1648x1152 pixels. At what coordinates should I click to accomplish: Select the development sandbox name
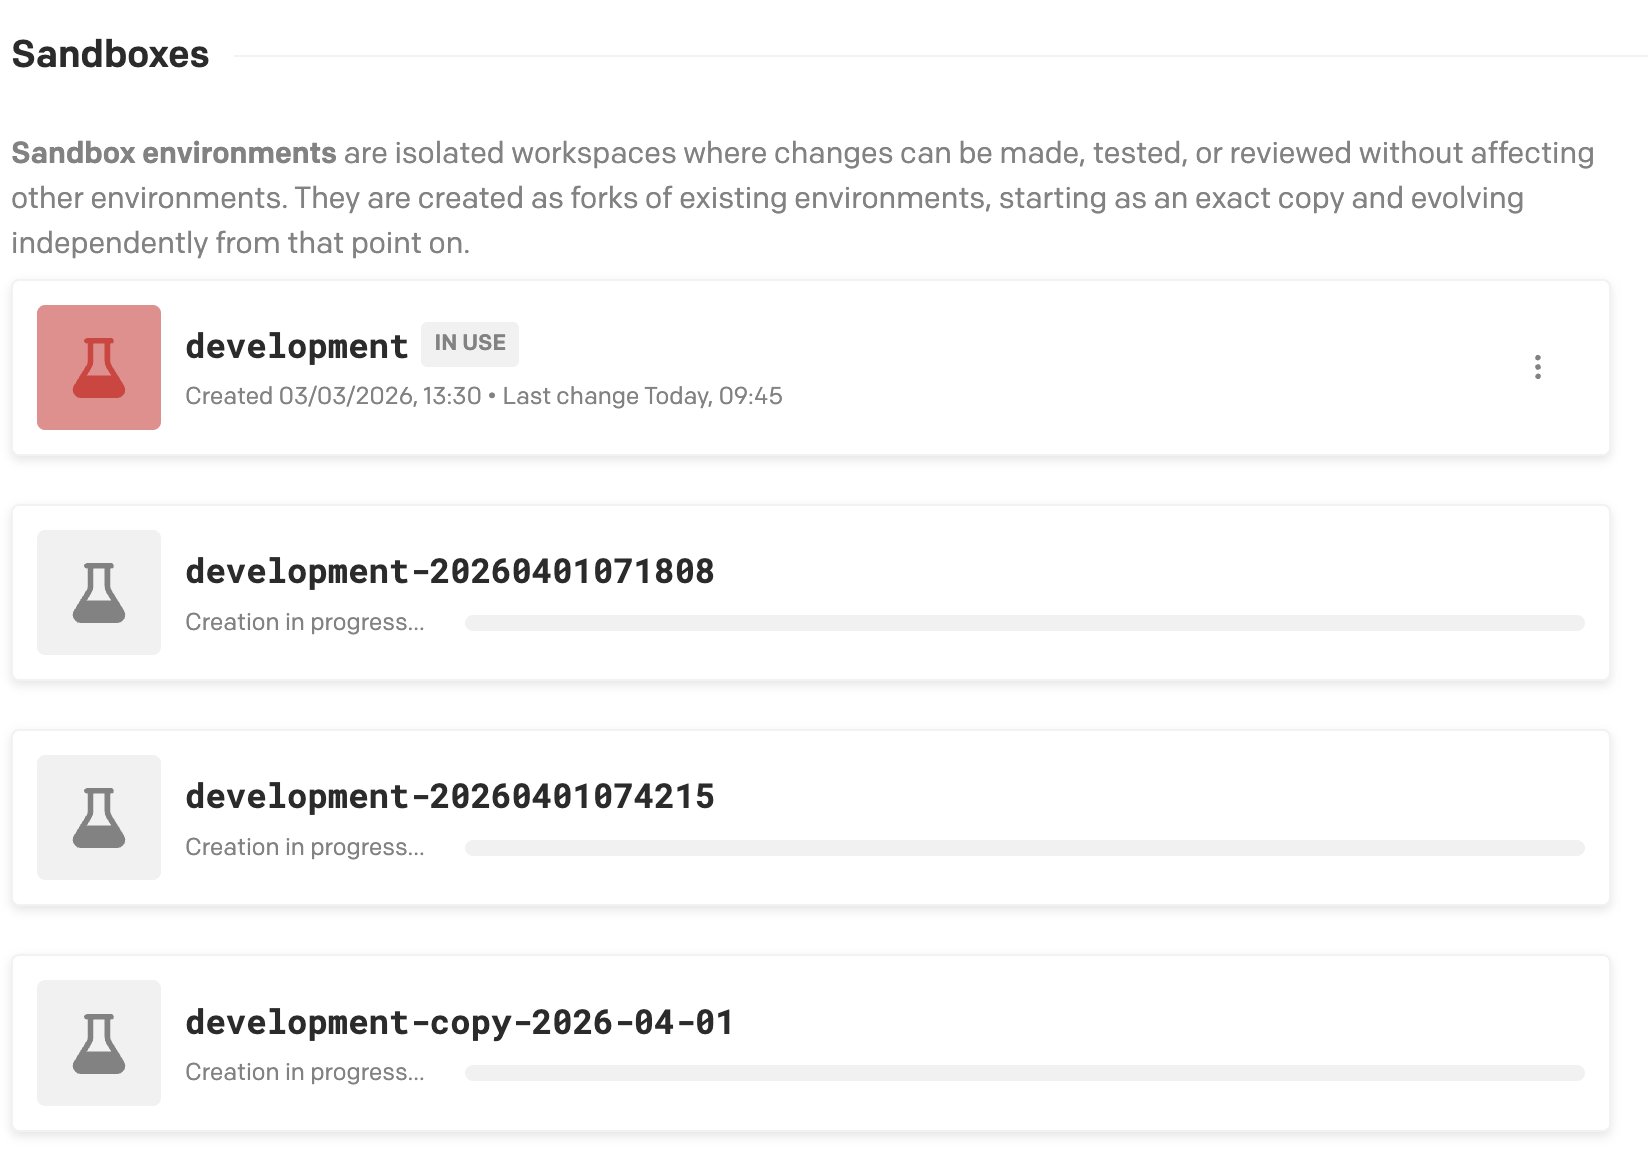[x=297, y=346]
